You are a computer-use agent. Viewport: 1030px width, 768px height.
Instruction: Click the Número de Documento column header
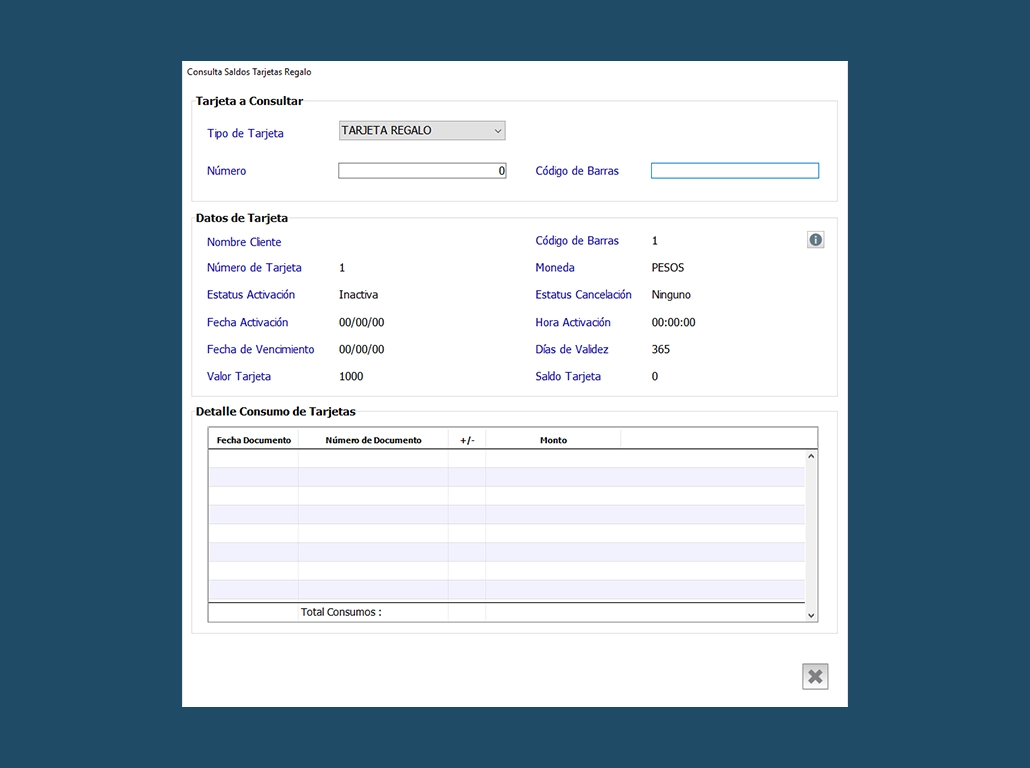pos(373,440)
